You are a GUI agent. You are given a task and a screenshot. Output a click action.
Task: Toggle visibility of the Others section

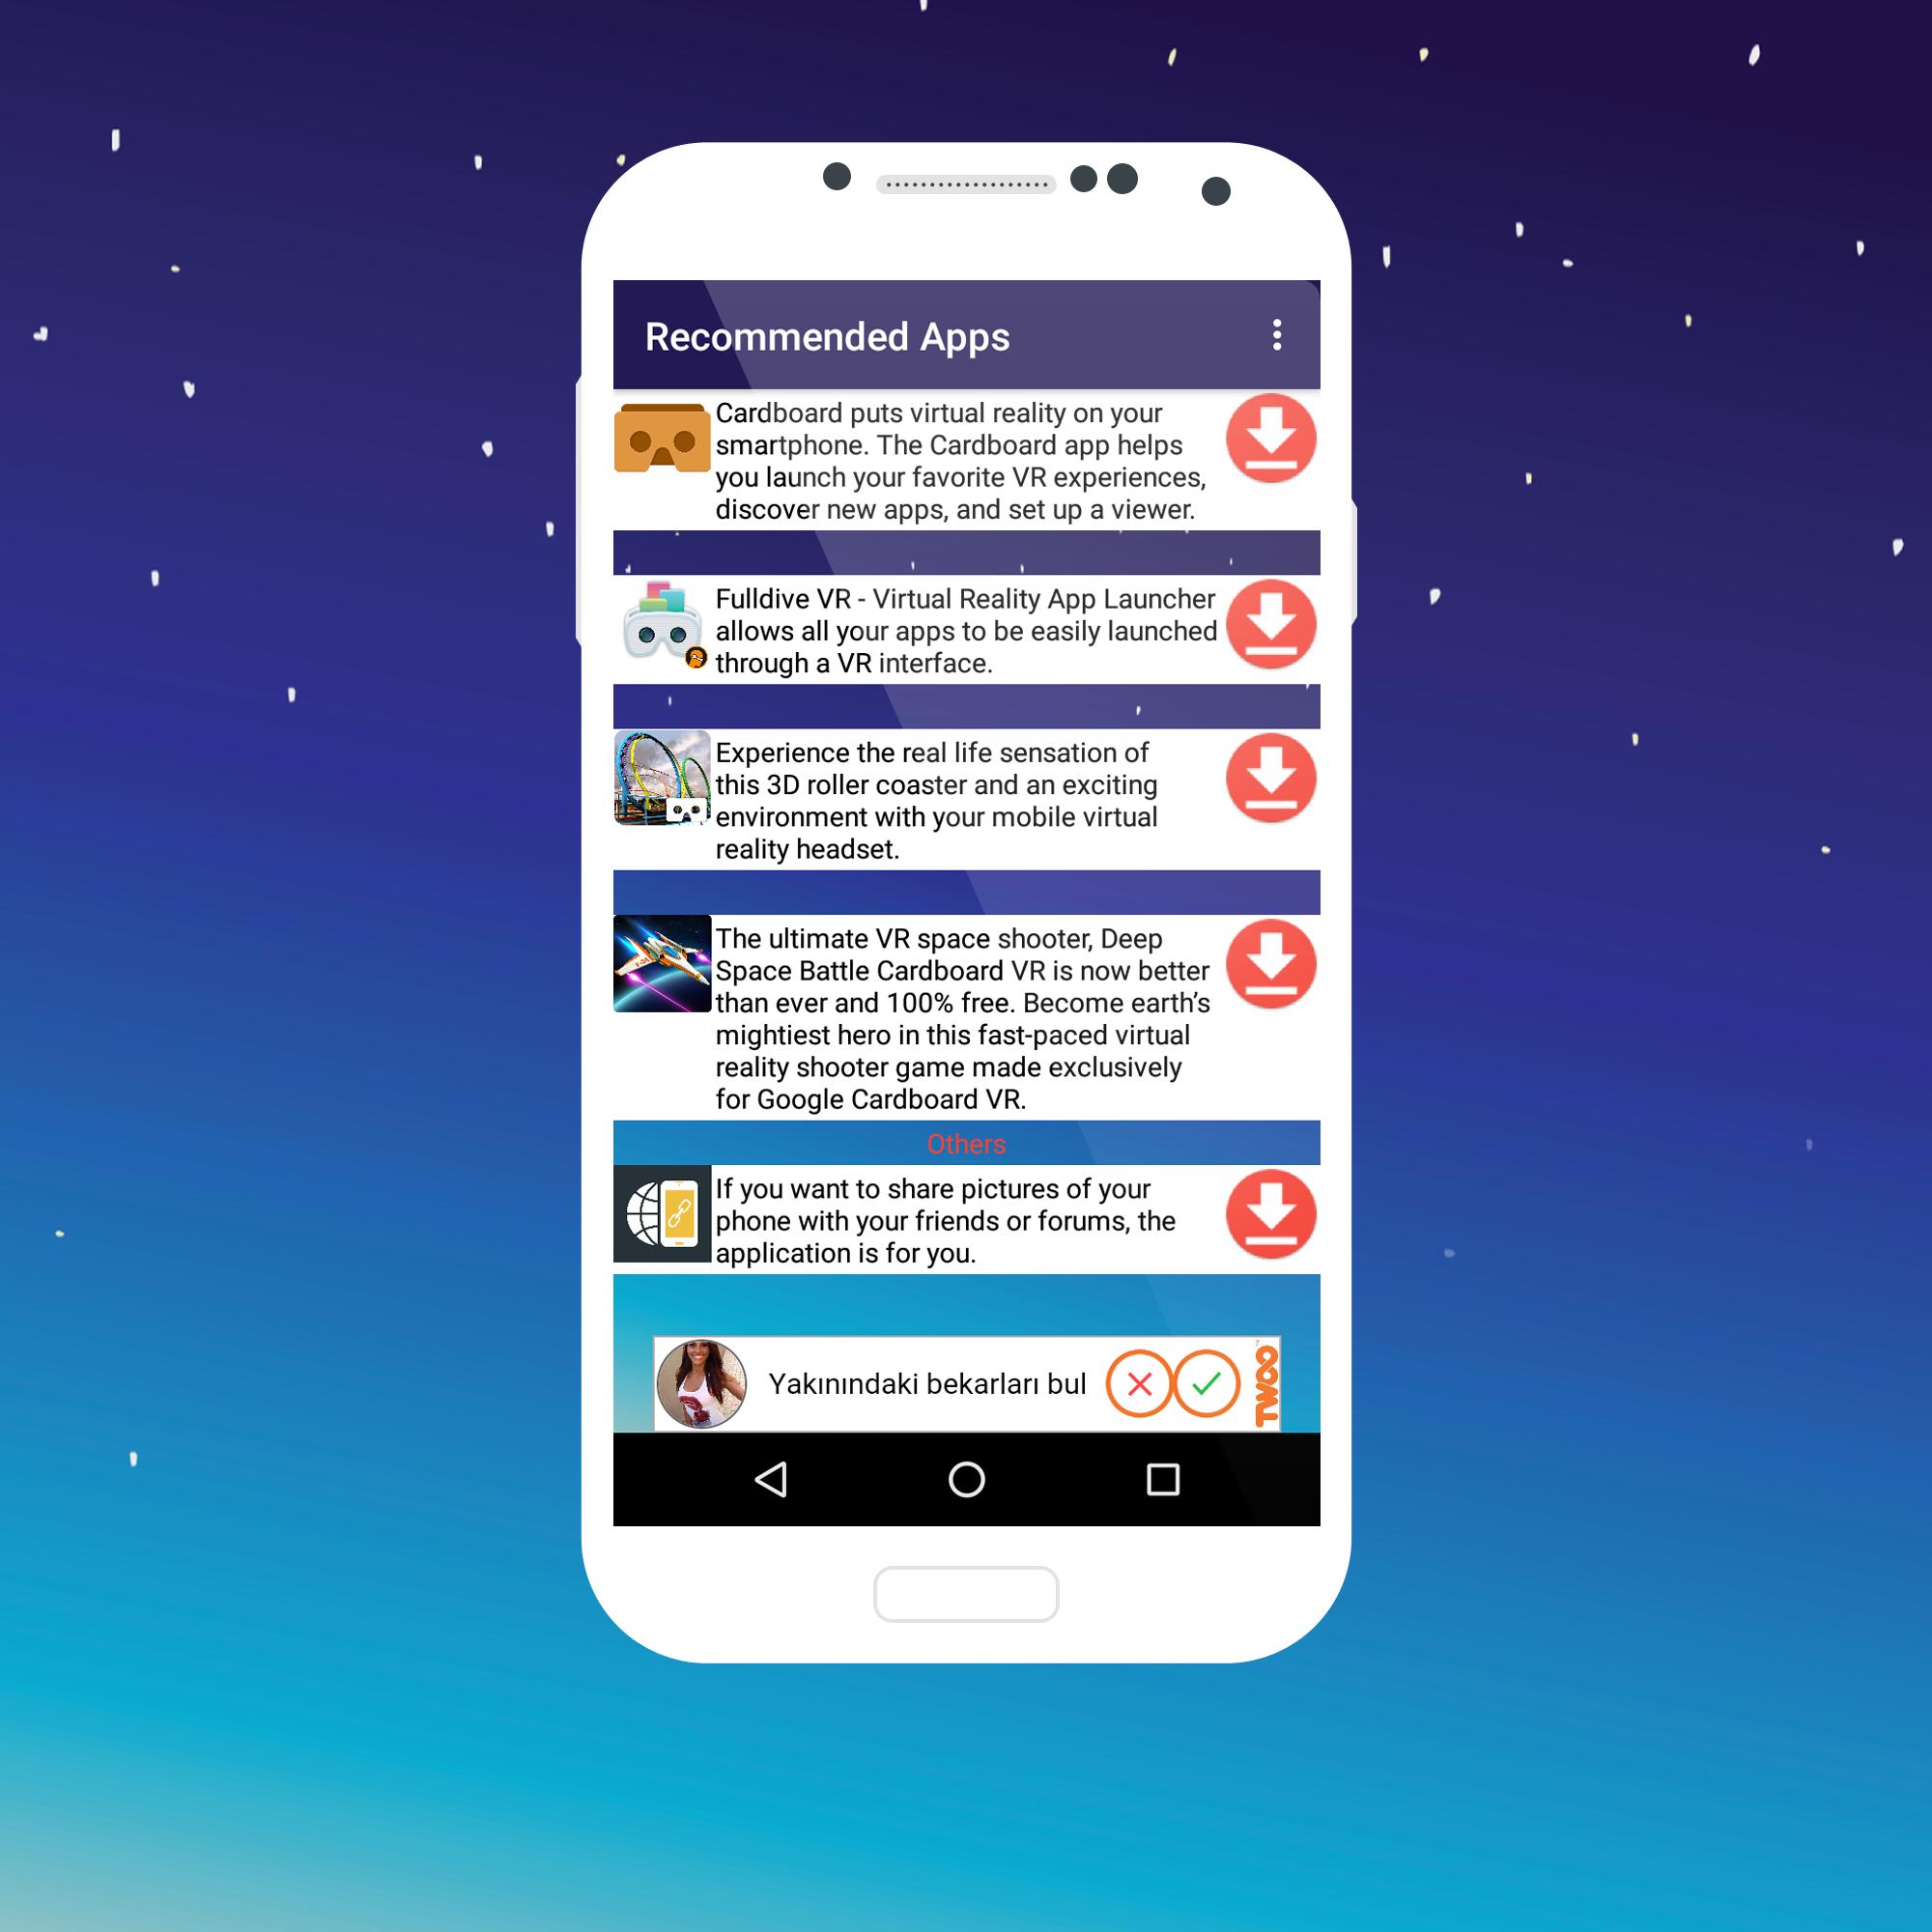(971, 1141)
